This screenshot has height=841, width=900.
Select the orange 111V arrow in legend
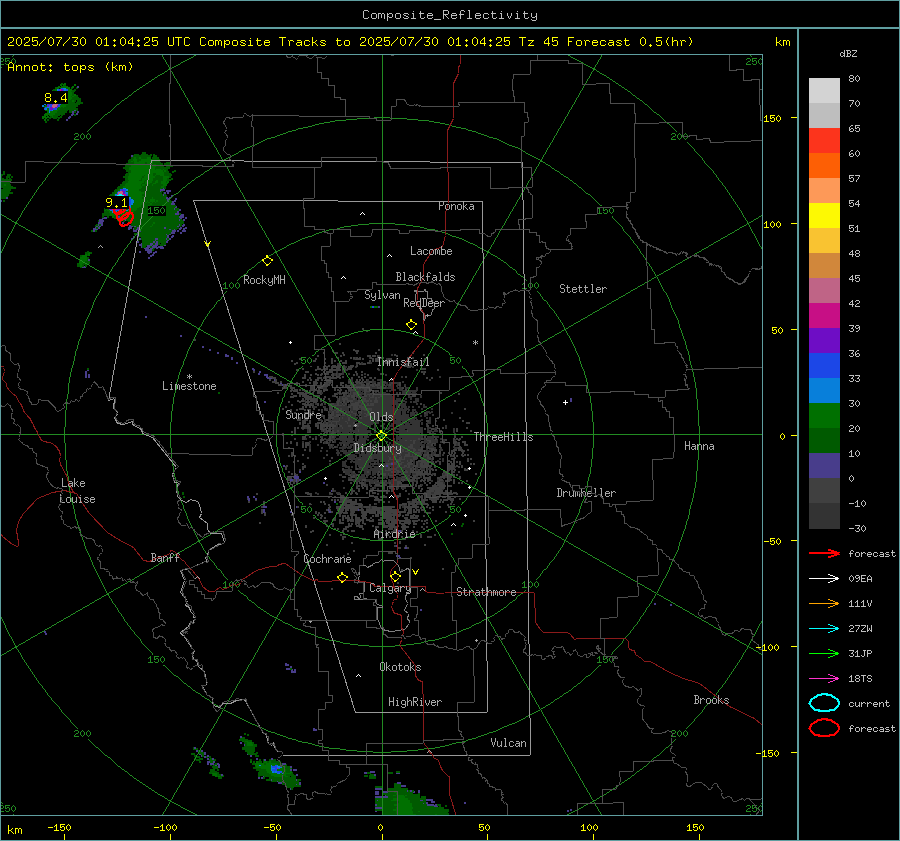click(824, 603)
